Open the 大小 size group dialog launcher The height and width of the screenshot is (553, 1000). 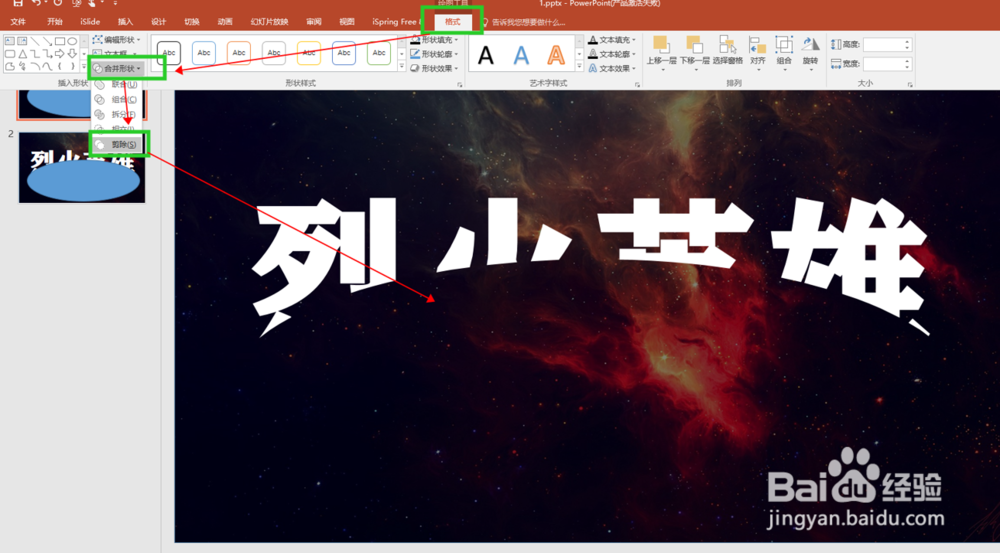tap(910, 84)
